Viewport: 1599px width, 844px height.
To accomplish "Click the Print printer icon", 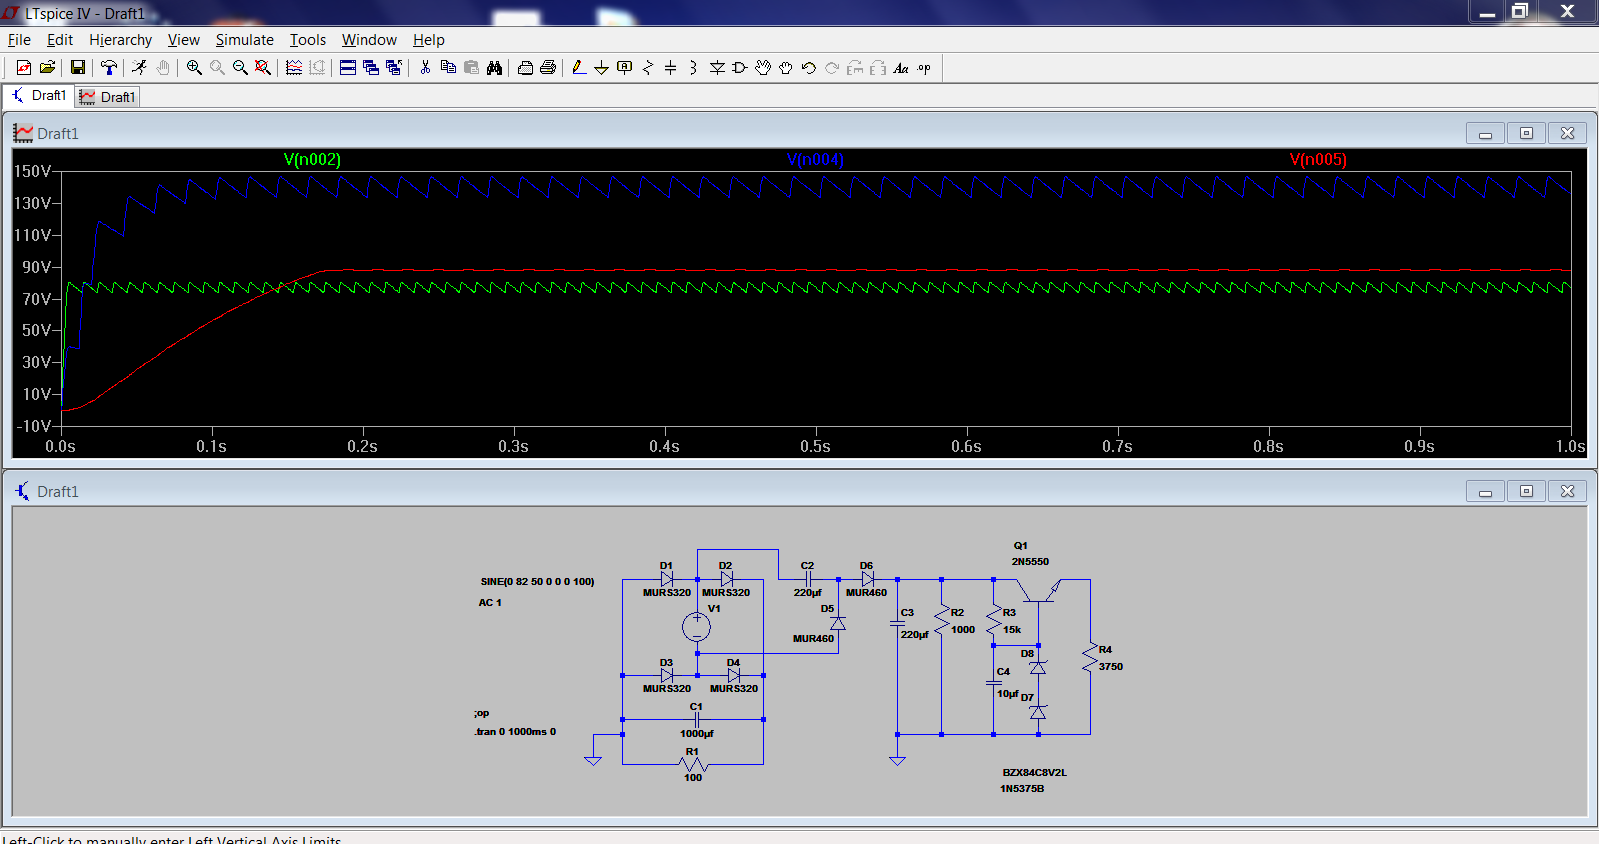I will point(548,67).
